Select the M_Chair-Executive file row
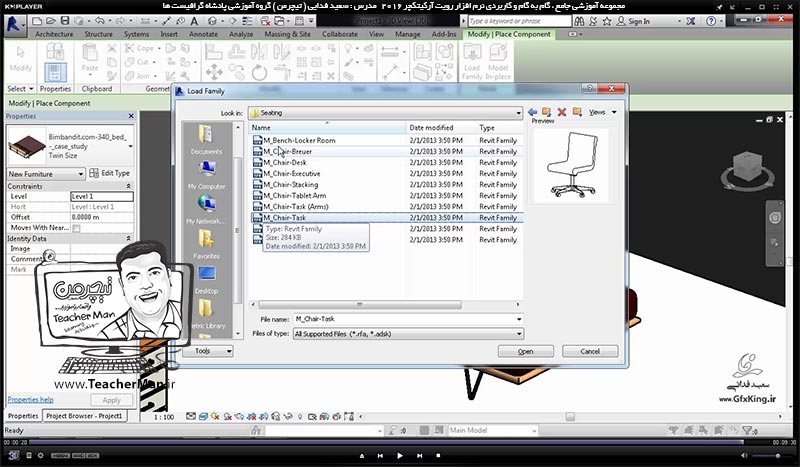 point(386,174)
